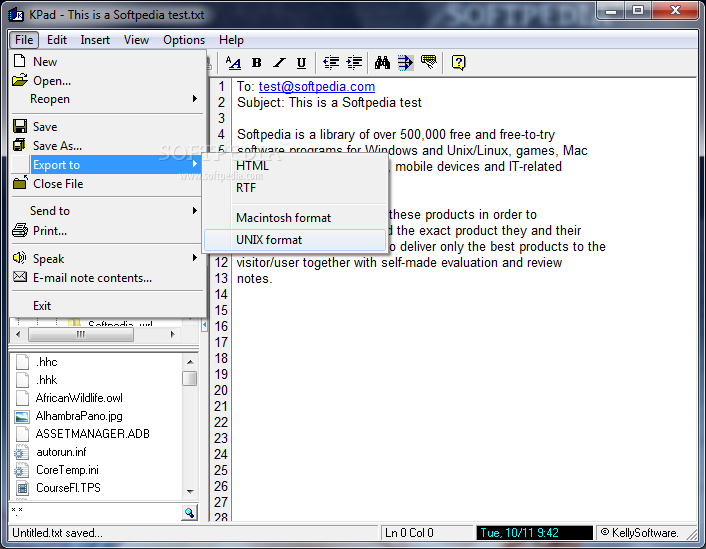Minimize the KPad window
Image resolution: width=706 pixels, height=549 pixels.
point(611,10)
